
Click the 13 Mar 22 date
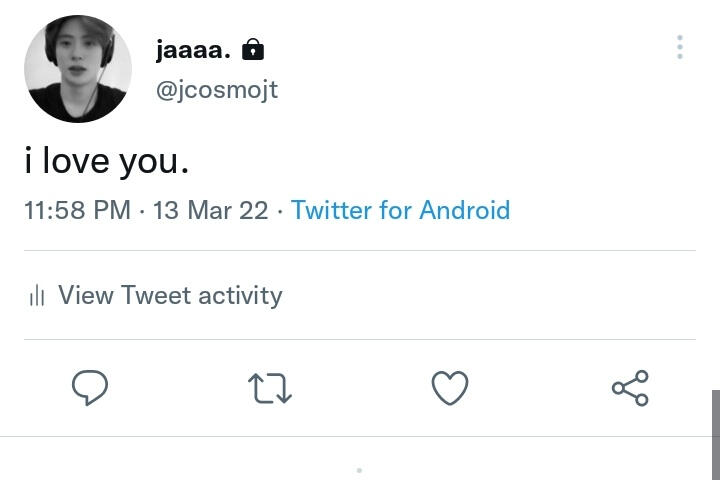[210, 211]
